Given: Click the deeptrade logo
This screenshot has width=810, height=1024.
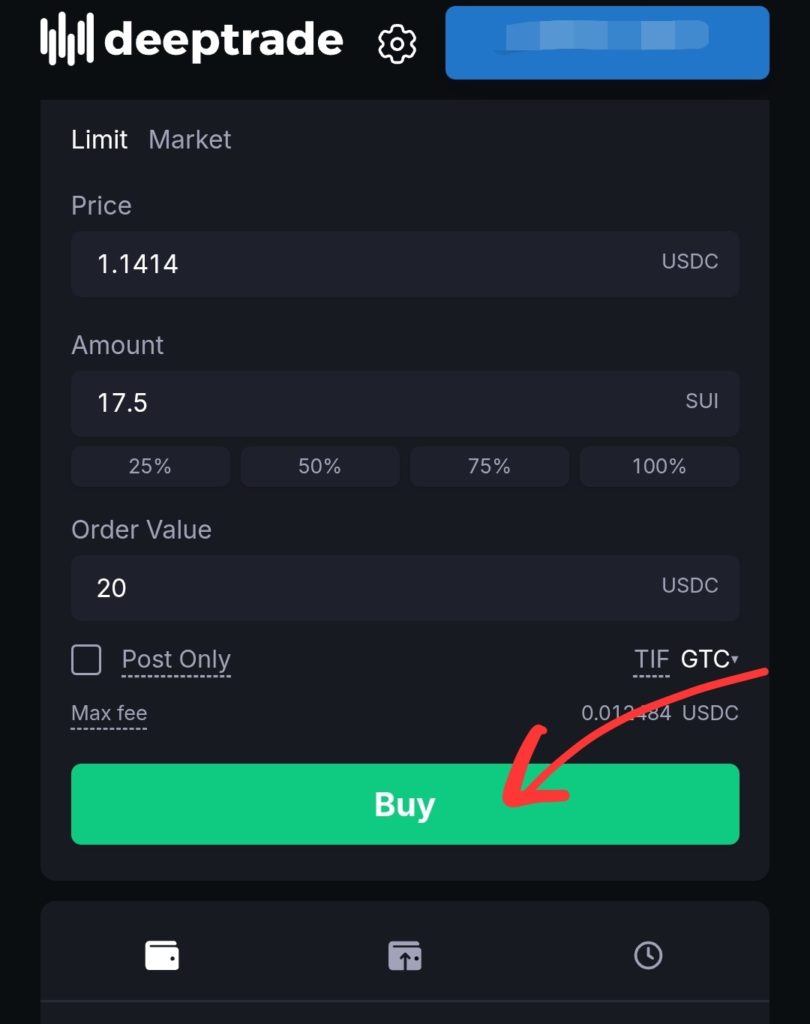Looking at the screenshot, I should [x=192, y=41].
